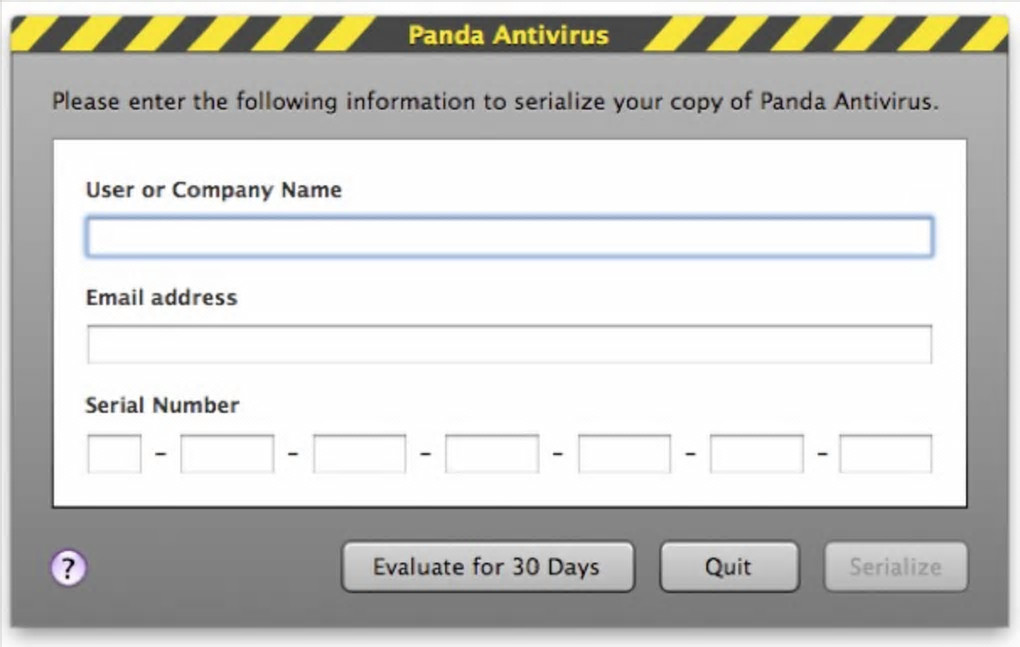Click the last serial number box

pyautogui.click(x=885, y=453)
